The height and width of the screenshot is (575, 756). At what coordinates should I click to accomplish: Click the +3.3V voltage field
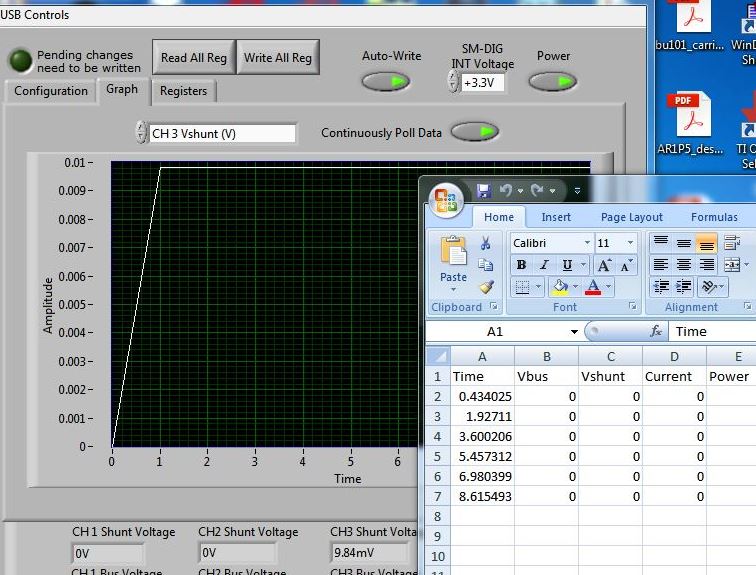(x=482, y=82)
